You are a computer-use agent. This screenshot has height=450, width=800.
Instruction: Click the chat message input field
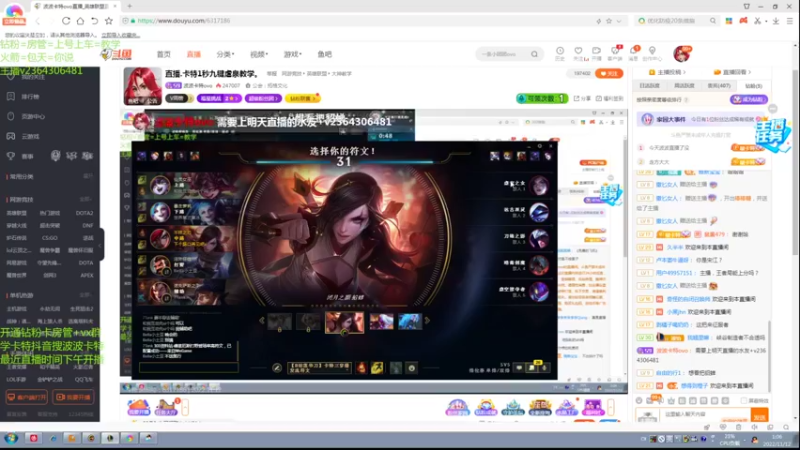click(x=703, y=414)
